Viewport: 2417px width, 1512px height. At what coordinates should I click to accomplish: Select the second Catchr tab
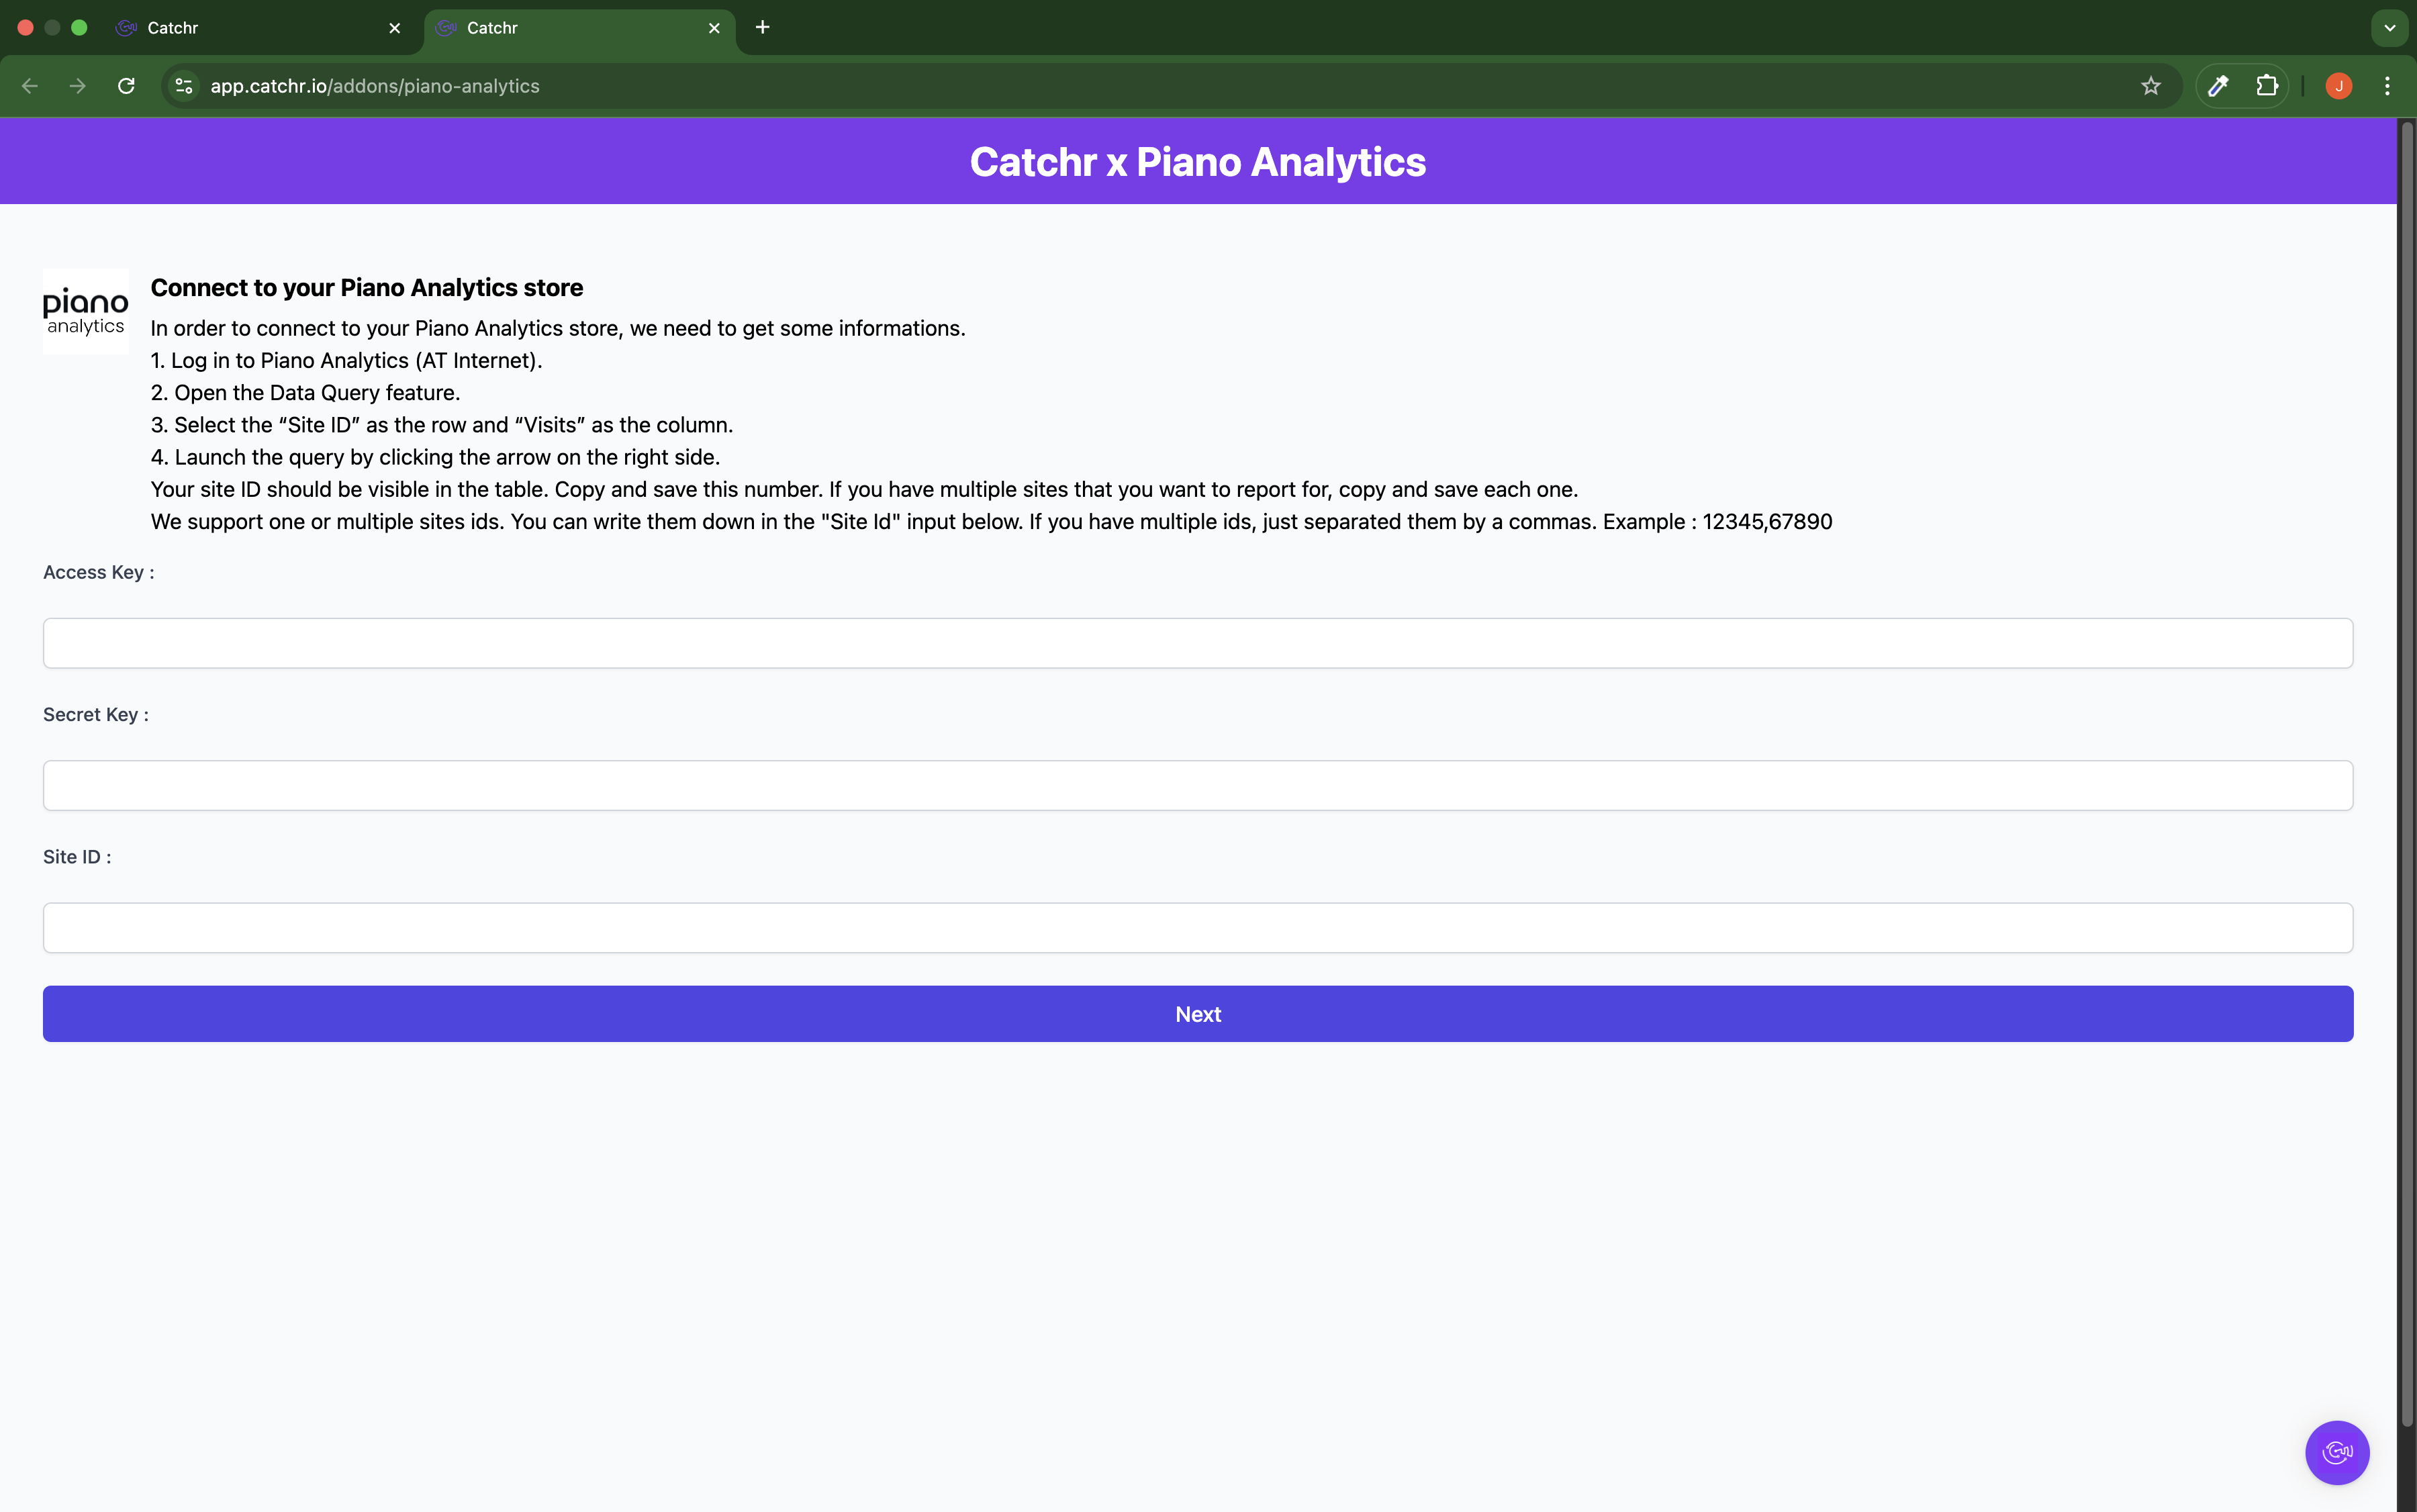click(x=580, y=28)
